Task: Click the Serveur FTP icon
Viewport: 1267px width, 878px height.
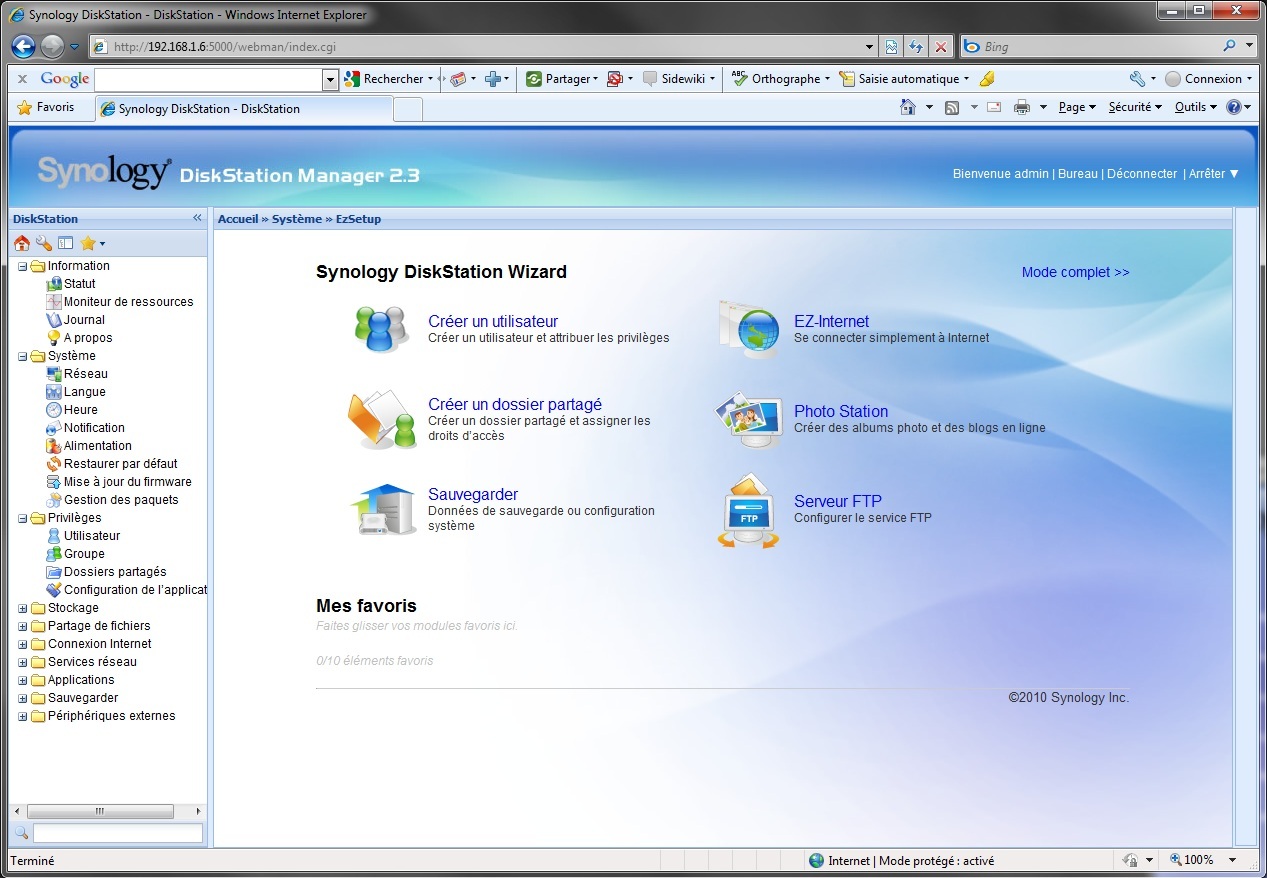Action: point(748,511)
